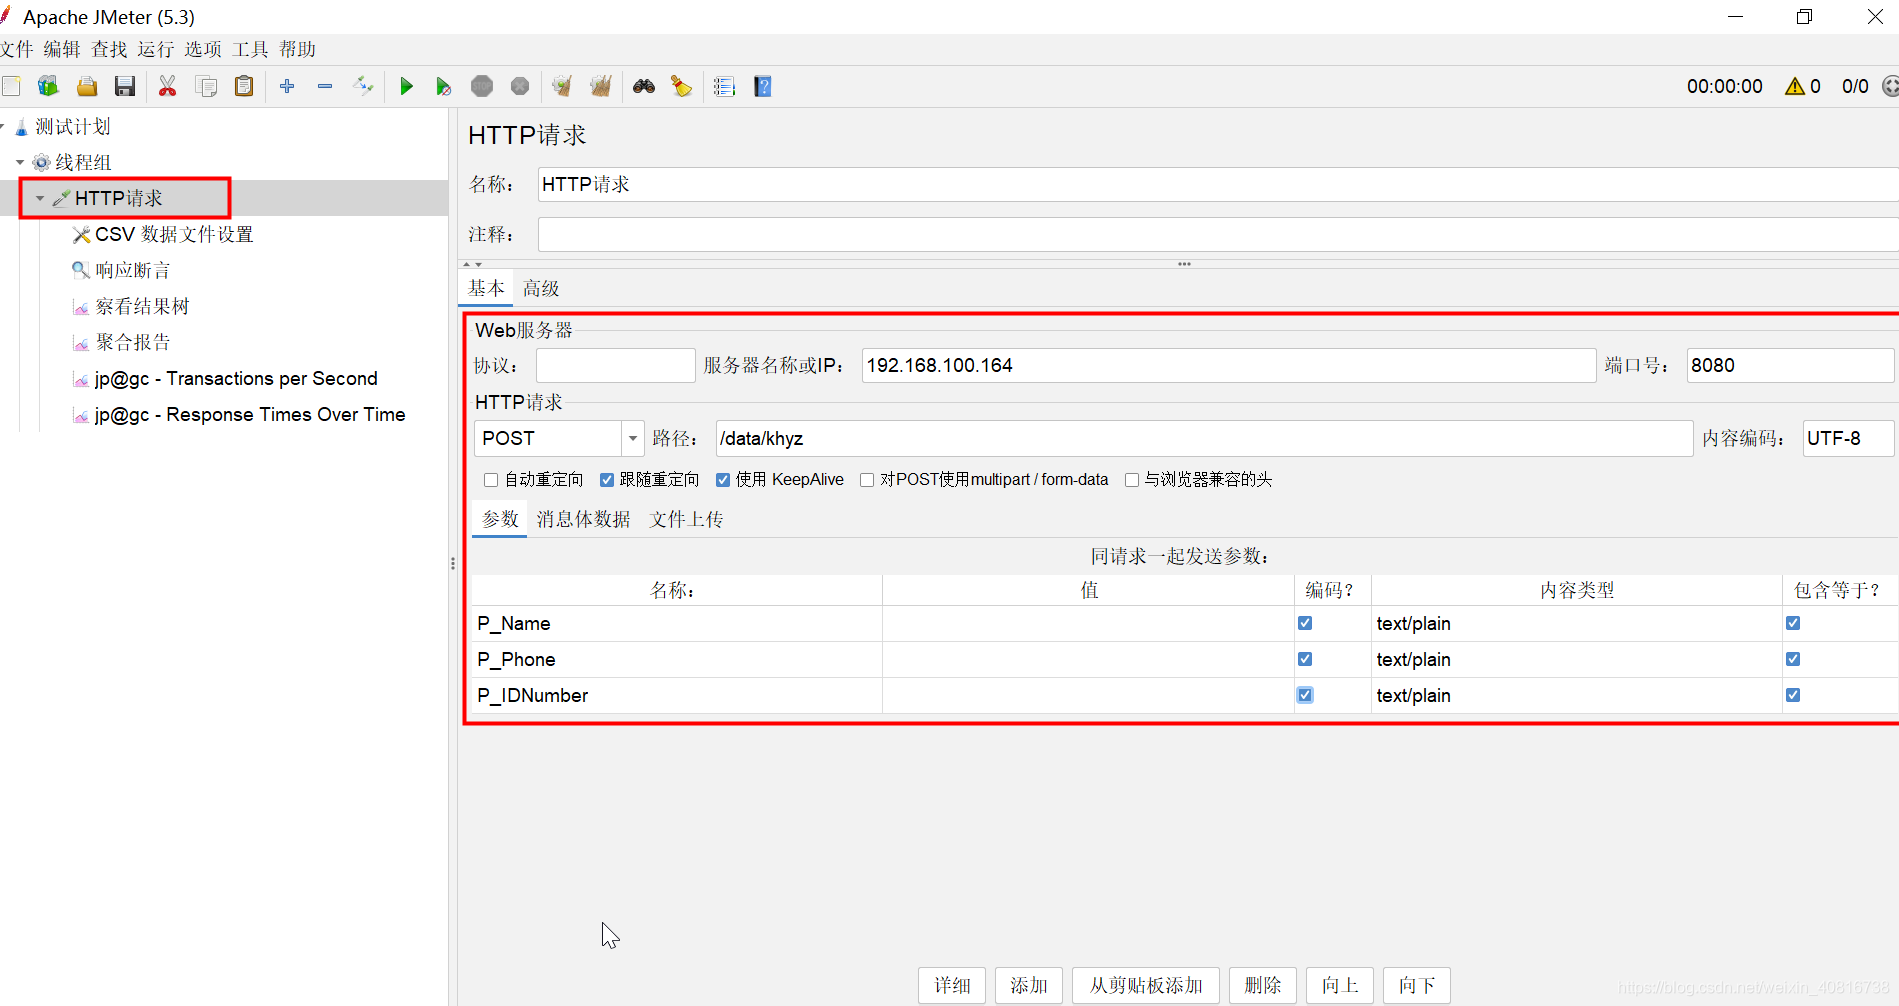This screenshot has height=1006, width=1899.
Task: Open help with question mark icon
Action: pos(763,86)
